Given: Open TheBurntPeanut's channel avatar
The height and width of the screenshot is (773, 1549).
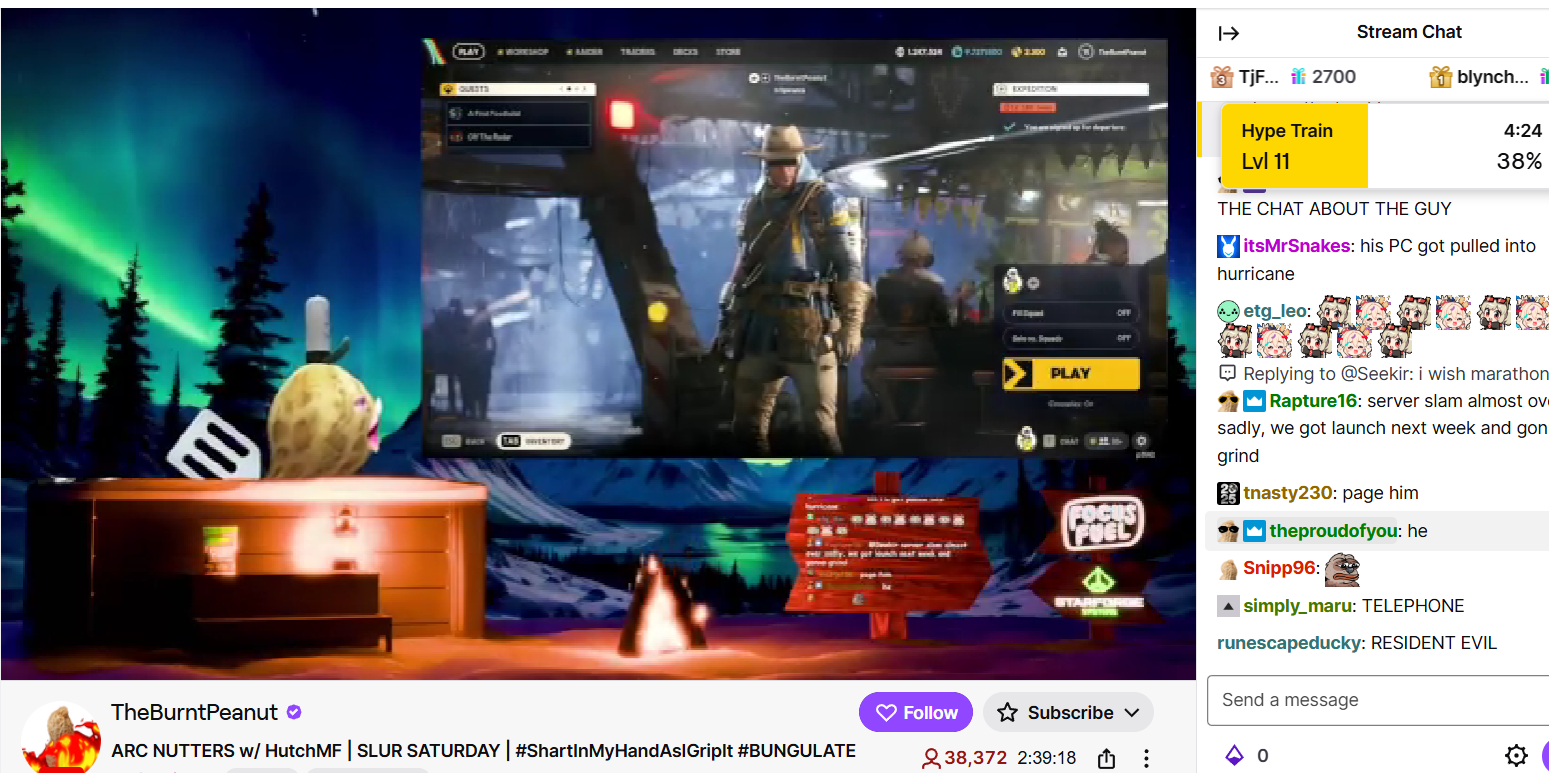Looking at the screenshot, I should pos(61,738).
